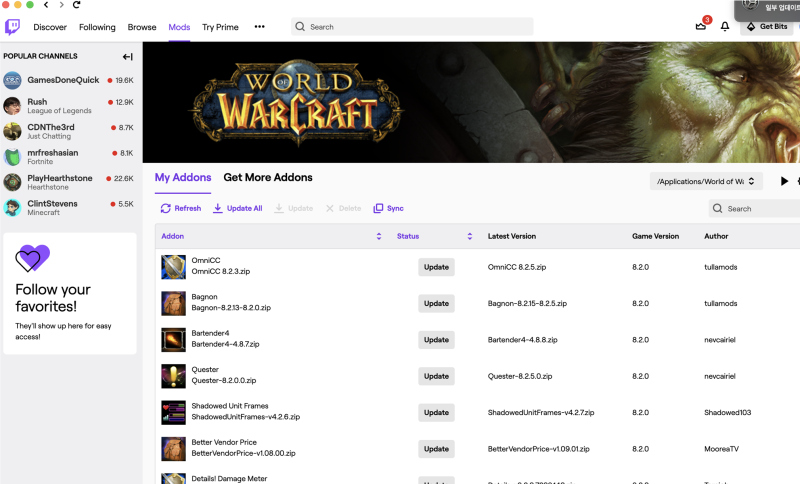This screenshot has width=800, height=484.
Task: Click the greyed Update toolbar button
Action: point(294,208)
